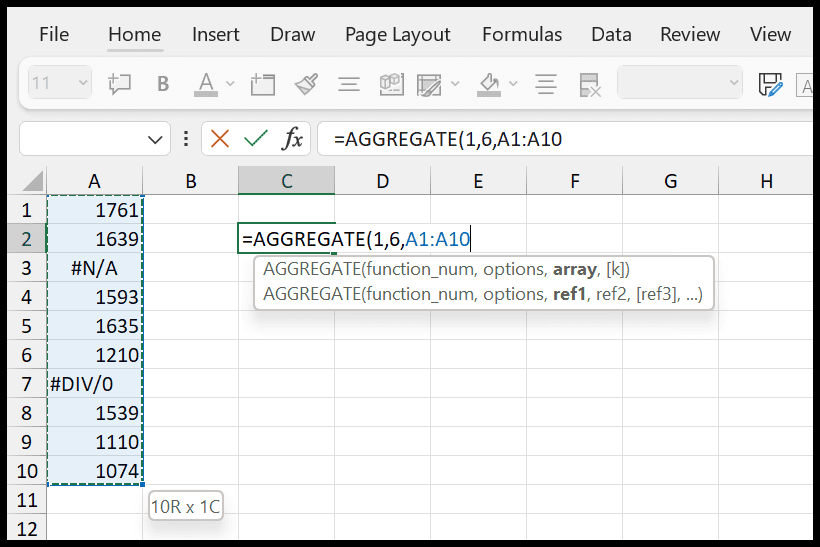The width and height of the screenshot is (820, 547).
Task: Click the Bold formatting icon
Action: coord(163,84)
